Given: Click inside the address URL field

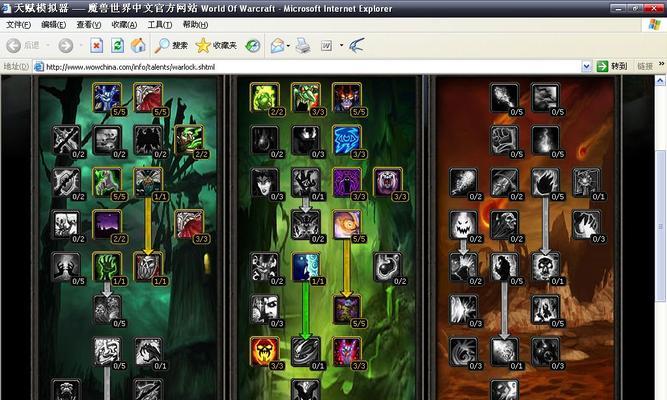Looking at the screenshot, I should (300, 67).
